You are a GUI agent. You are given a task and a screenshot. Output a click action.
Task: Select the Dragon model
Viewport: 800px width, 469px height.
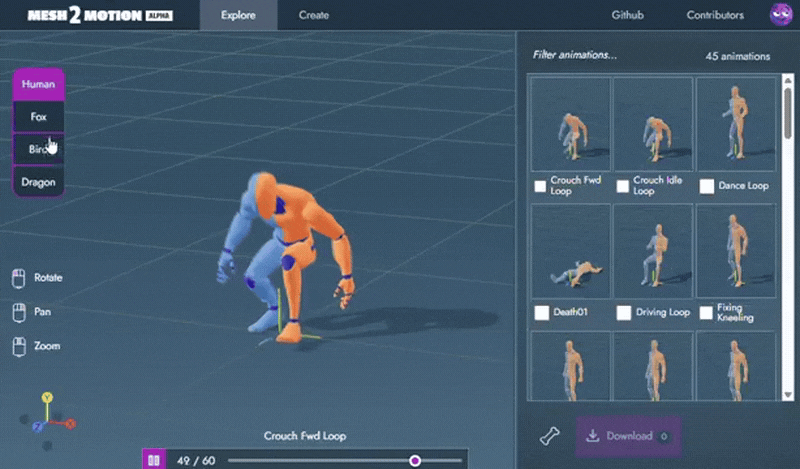38,182
